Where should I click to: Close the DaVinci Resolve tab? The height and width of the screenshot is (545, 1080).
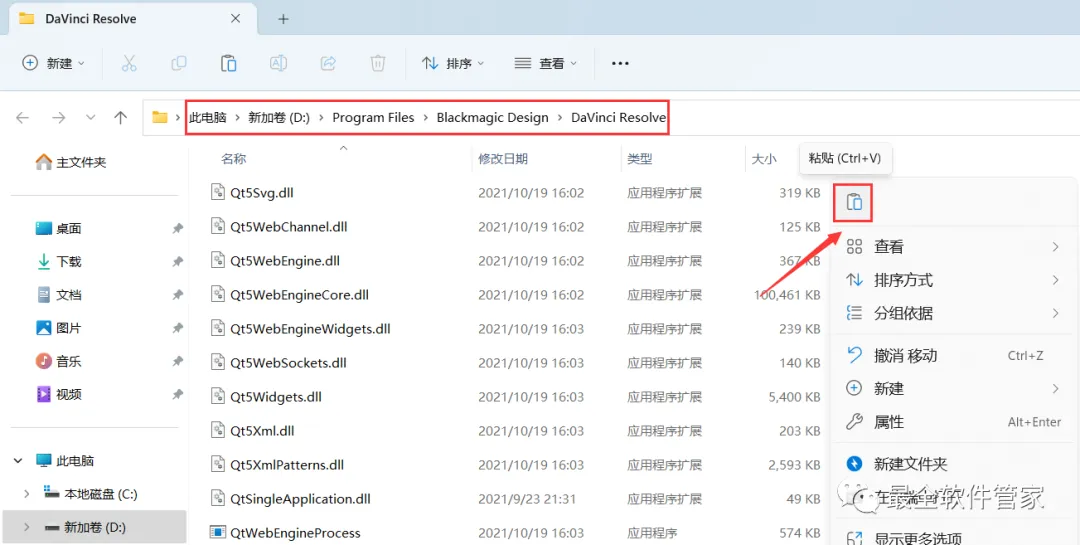pos(236,19)
